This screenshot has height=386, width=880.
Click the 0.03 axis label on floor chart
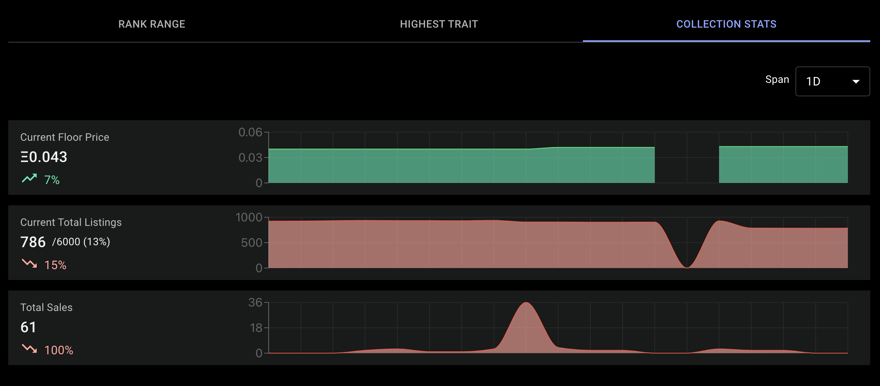point(250,158)
